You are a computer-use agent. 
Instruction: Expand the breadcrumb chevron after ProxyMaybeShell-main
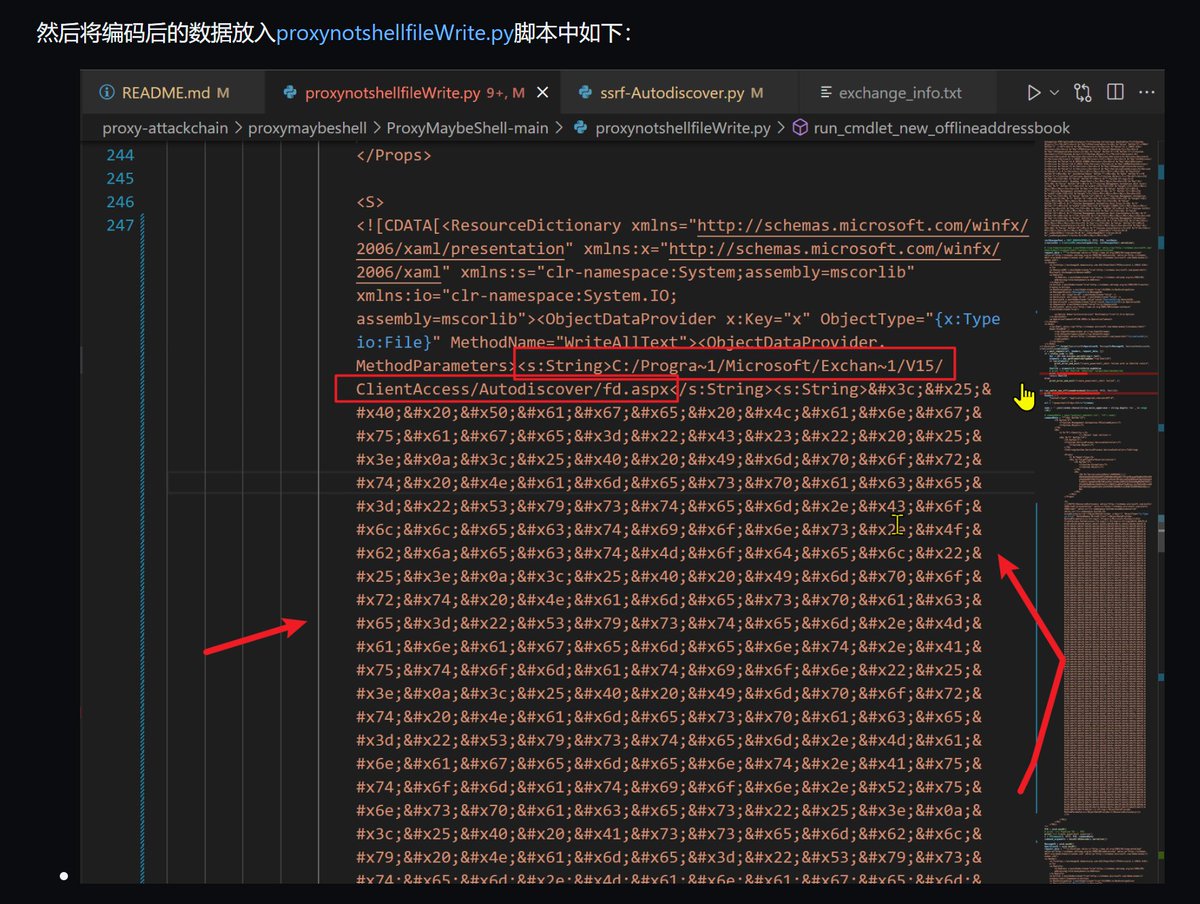[559, 128]
